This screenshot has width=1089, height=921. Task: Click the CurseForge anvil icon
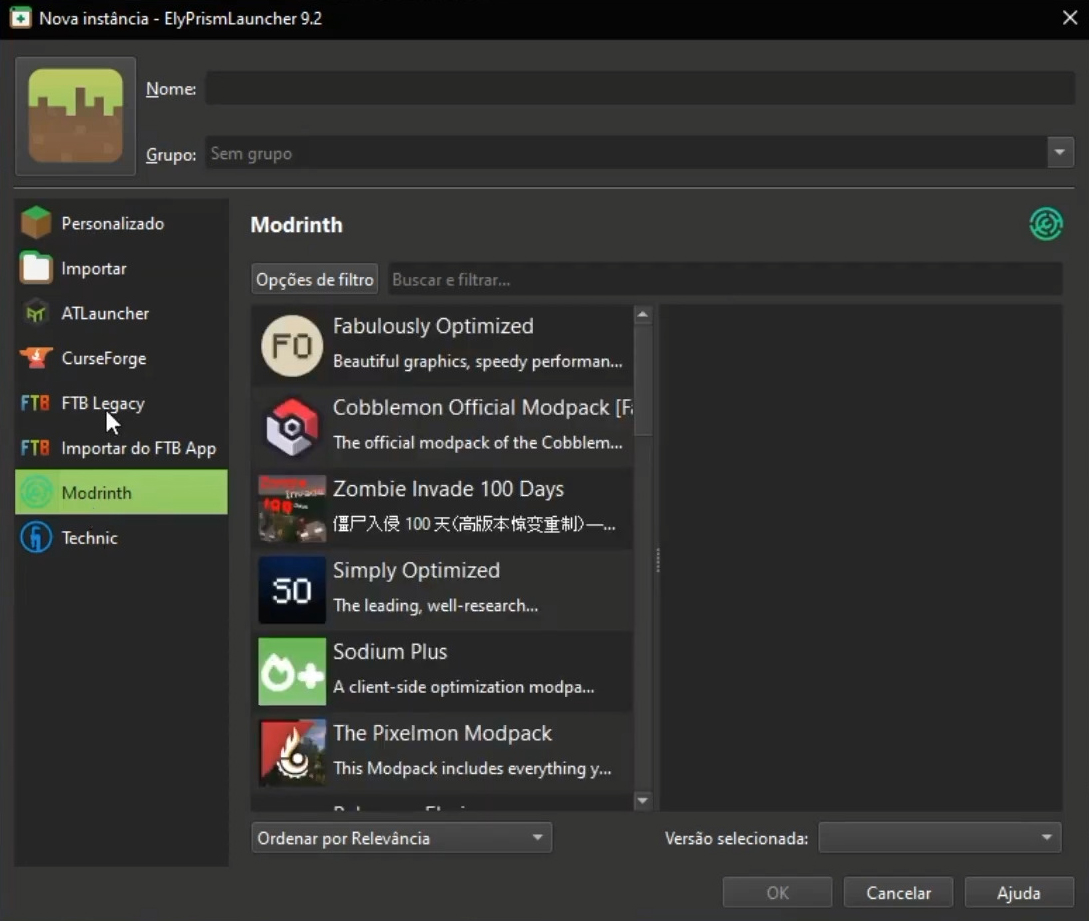(36, 358)
